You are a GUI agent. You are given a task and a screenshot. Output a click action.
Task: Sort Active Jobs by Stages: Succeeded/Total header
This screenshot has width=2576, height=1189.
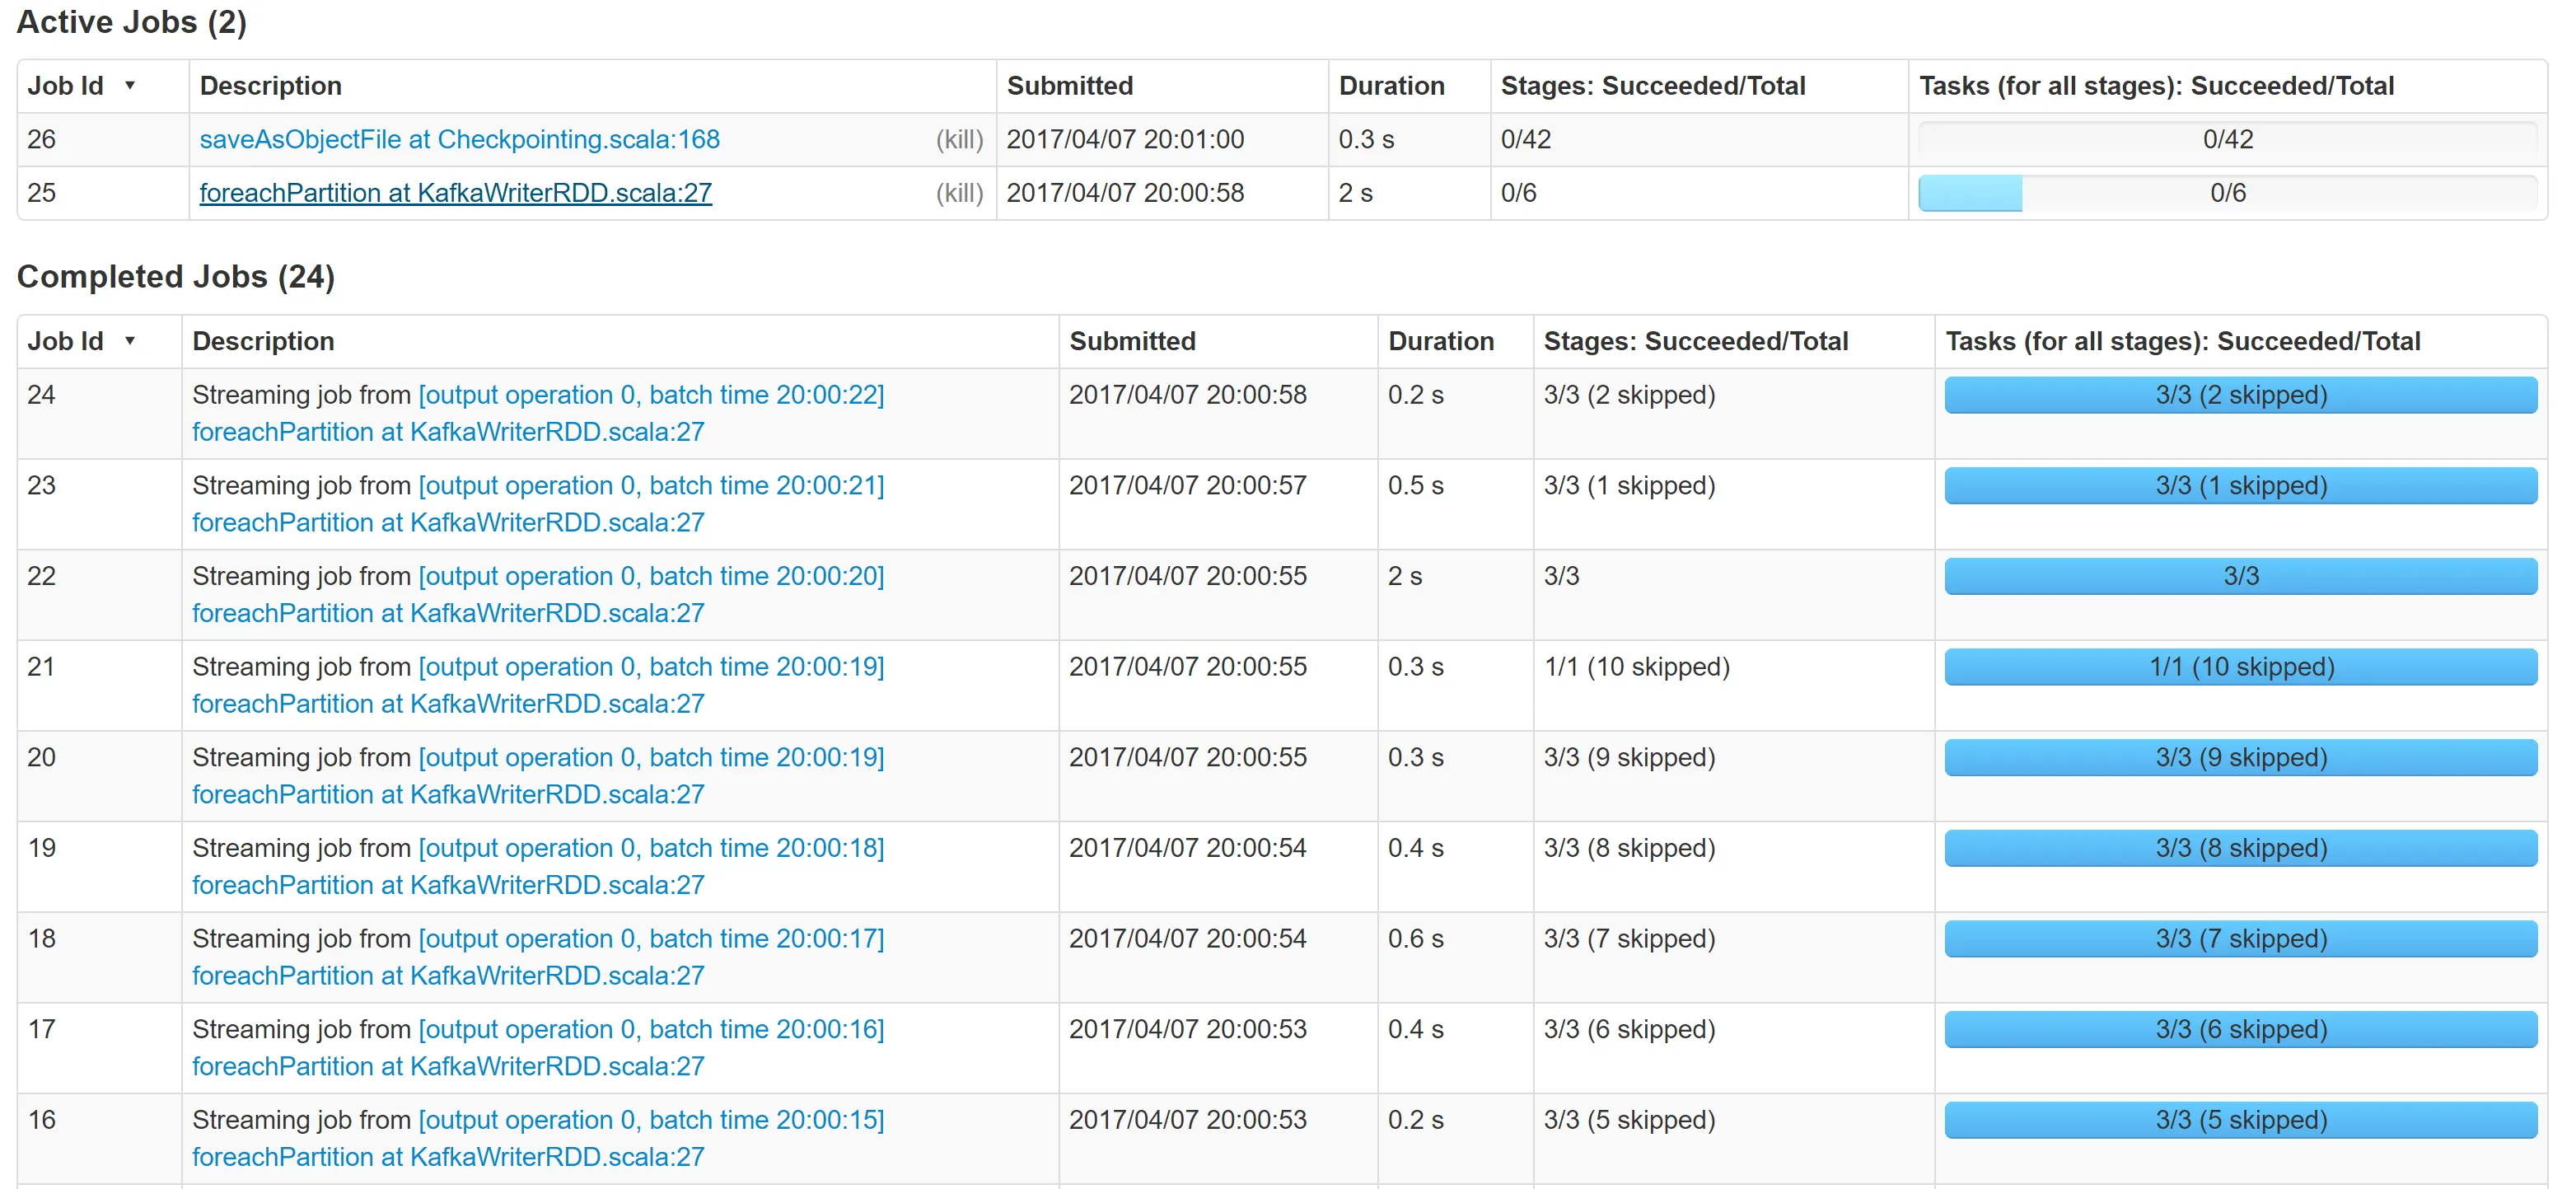(1652, 86)
